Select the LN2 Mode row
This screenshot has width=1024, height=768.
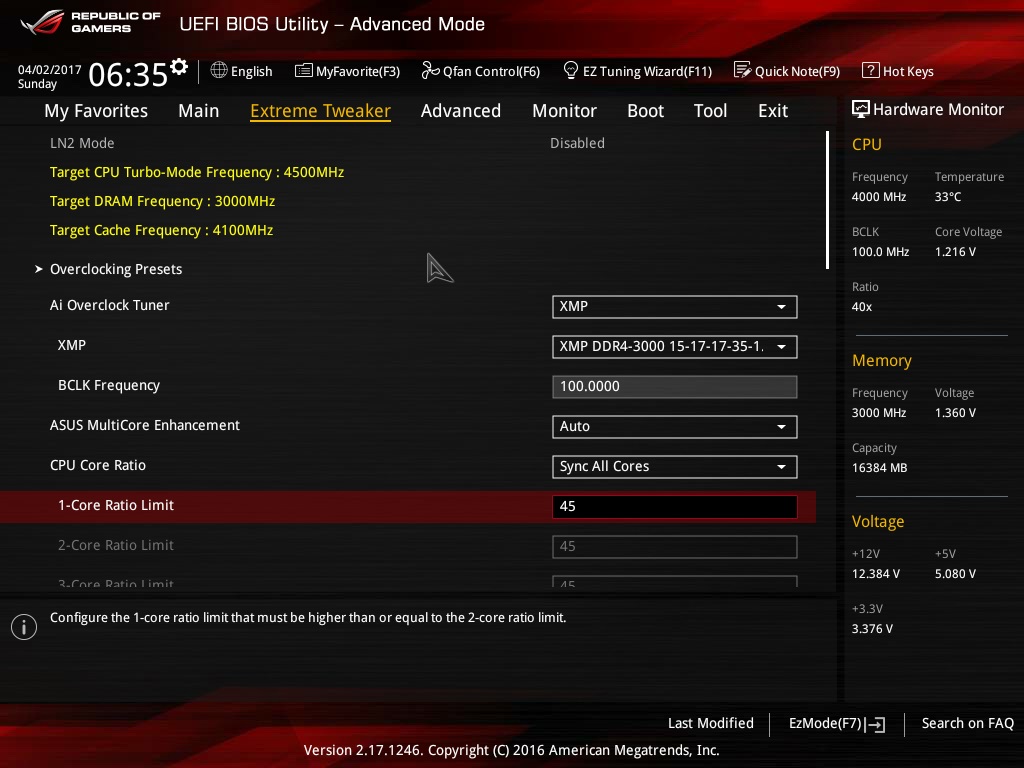coord(408,143)
